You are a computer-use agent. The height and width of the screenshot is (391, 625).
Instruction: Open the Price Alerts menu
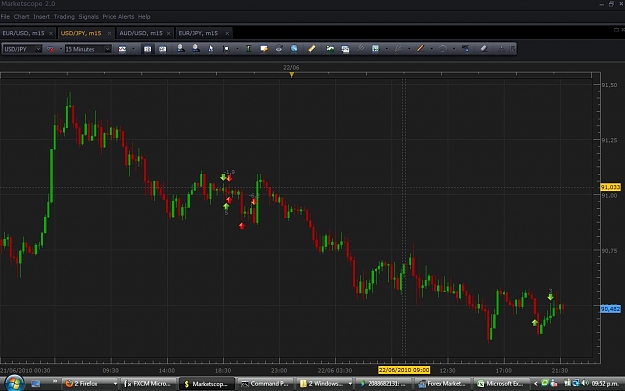pyautogui.click(x=118, y=17)
